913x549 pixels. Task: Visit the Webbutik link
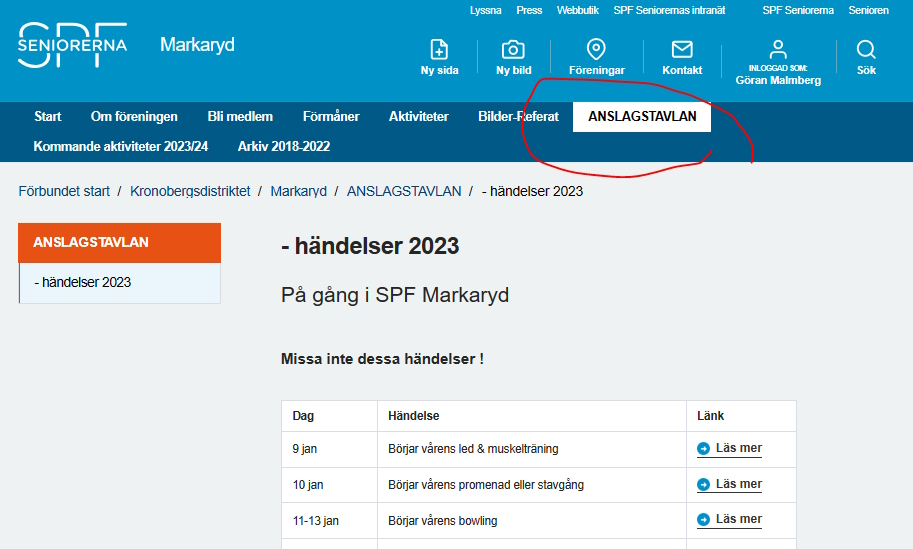[578, 10]
